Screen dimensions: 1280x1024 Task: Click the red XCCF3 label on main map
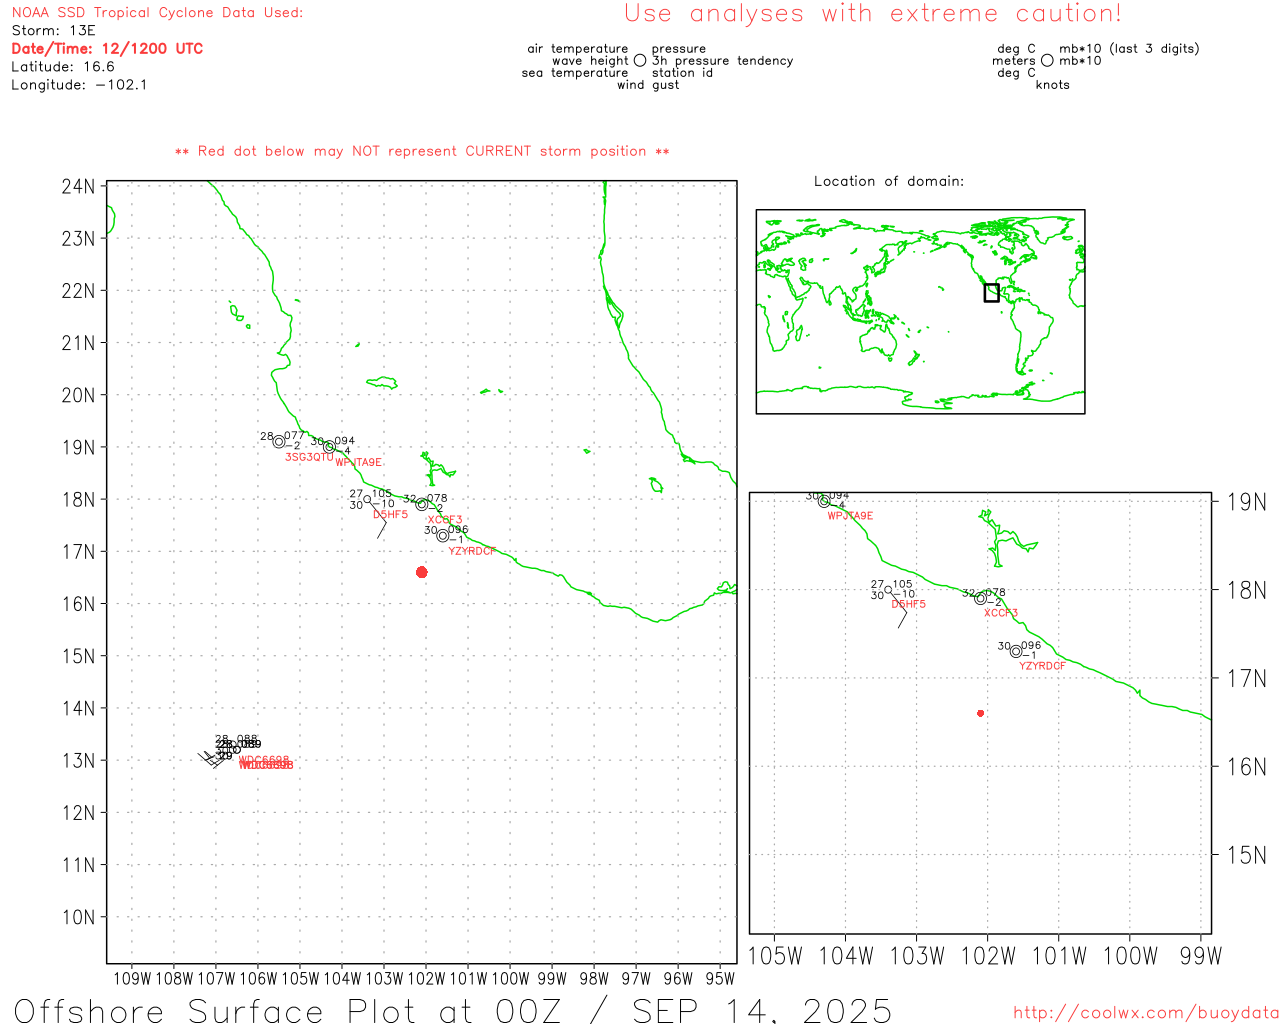444,520
